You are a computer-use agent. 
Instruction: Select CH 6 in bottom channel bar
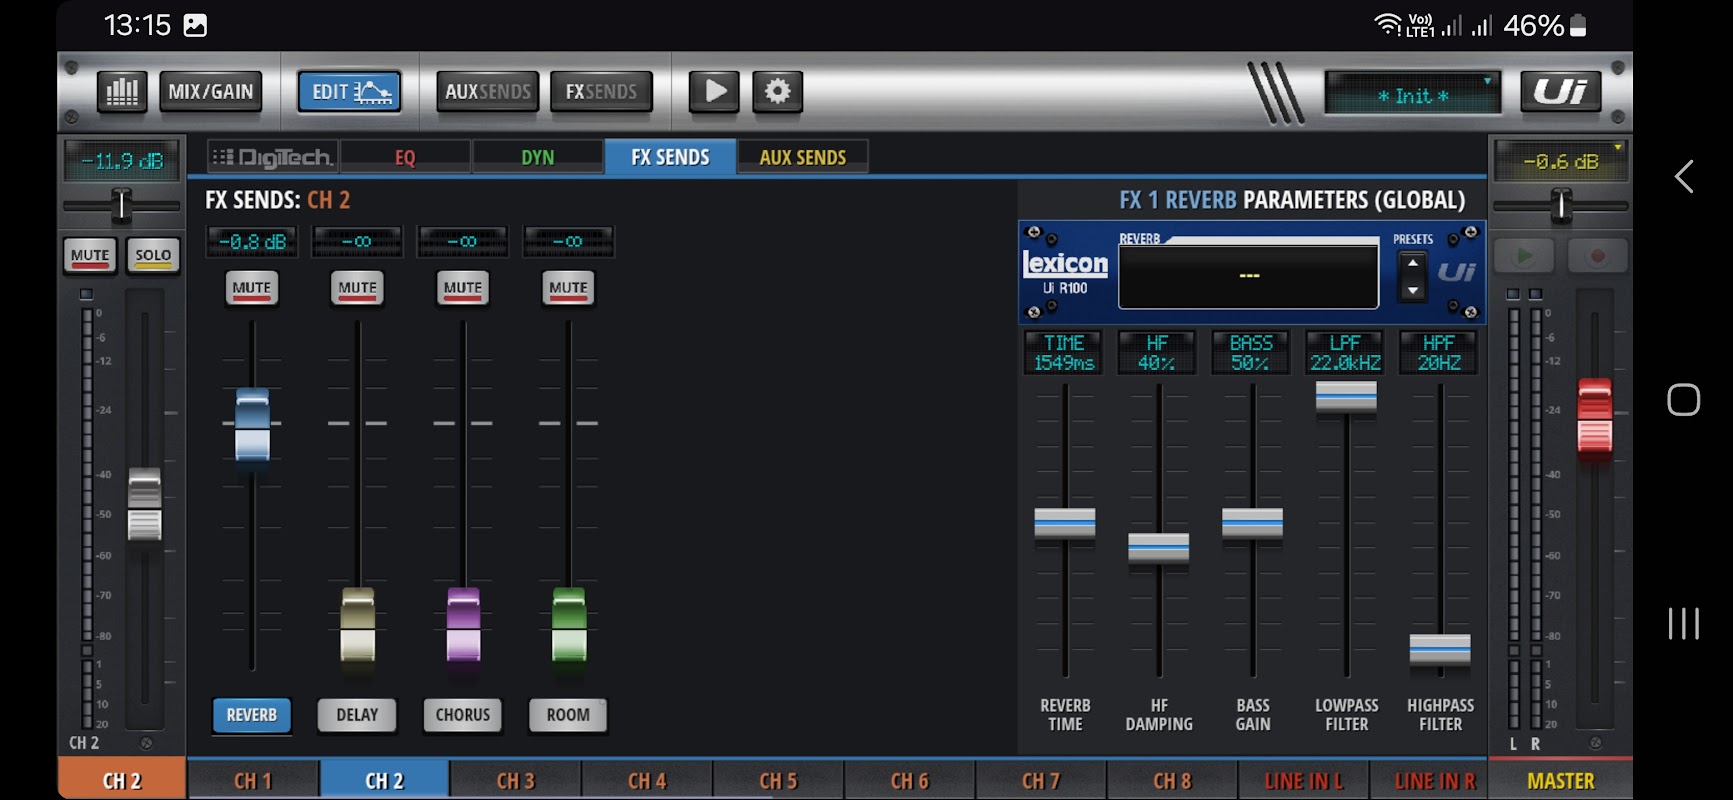coord(910,781)
